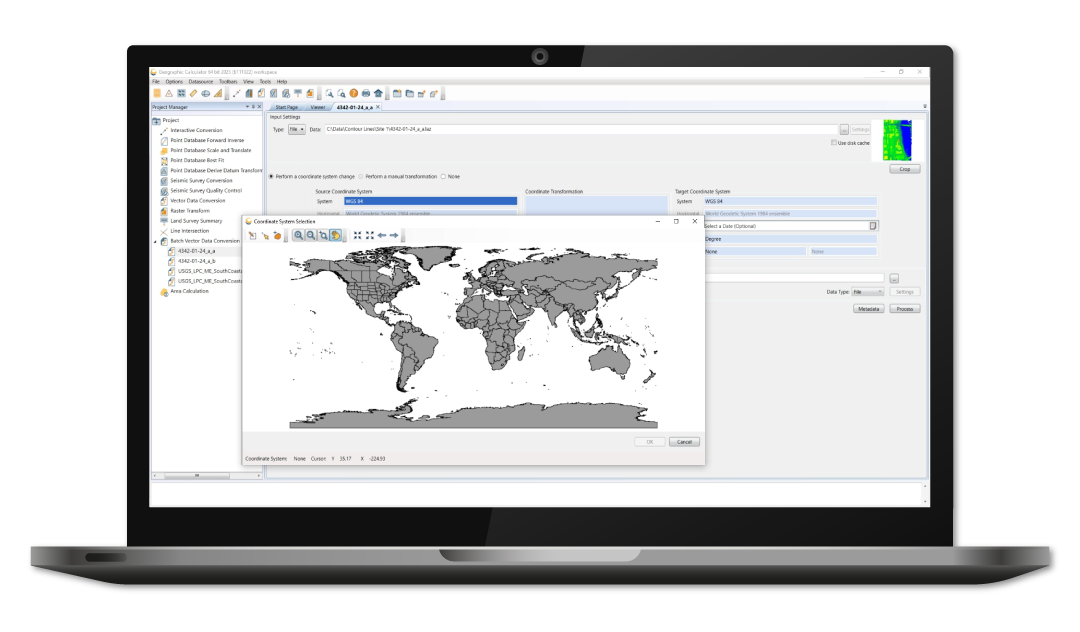Click the home icon on the main toolbar
The image size is (1080, 632).
tap(378, 93)
